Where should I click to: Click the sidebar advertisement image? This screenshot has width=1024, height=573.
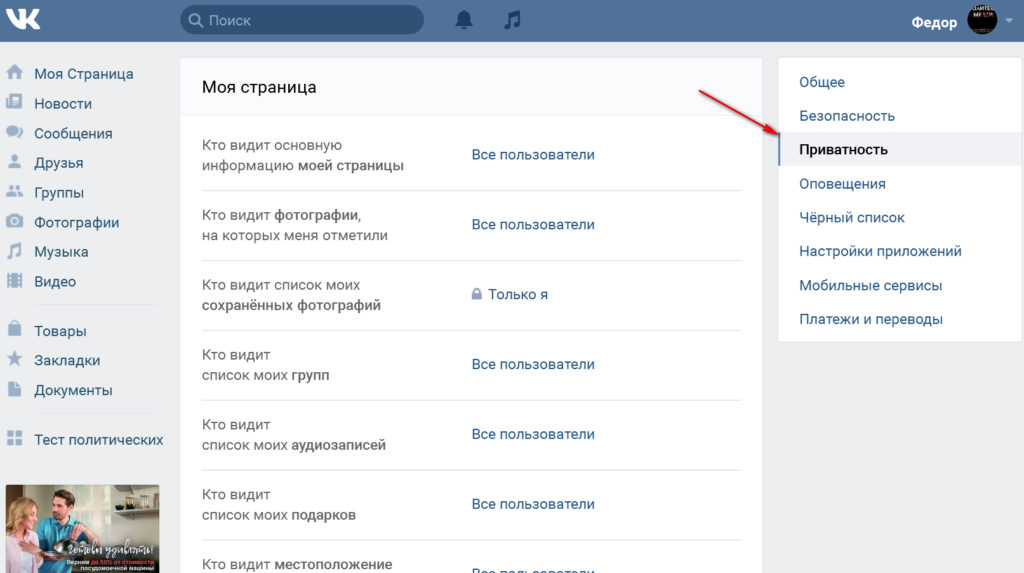tap(82, 529)
